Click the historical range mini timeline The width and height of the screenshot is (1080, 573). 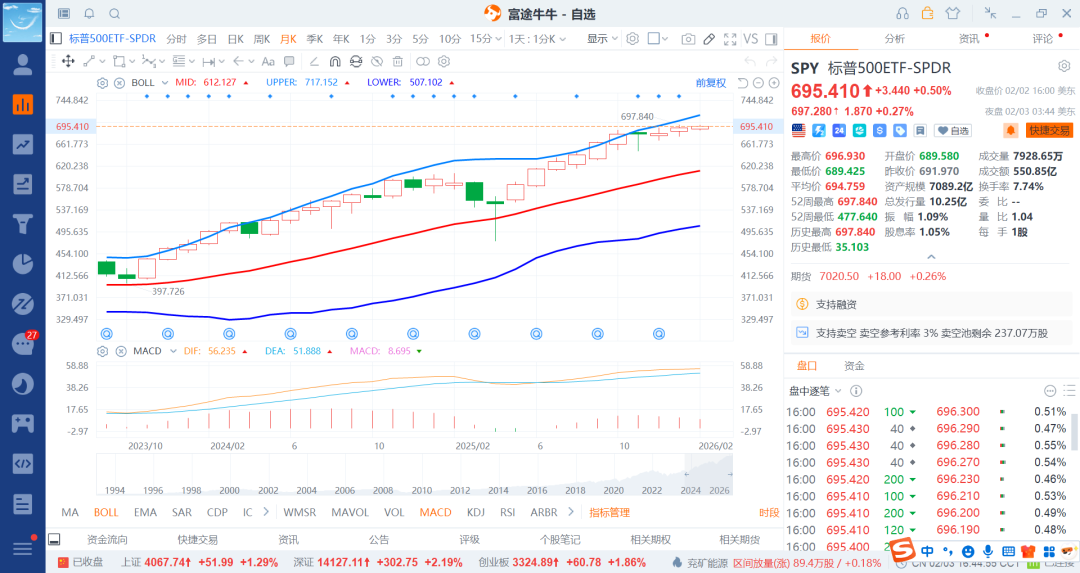tap(414, 475)
